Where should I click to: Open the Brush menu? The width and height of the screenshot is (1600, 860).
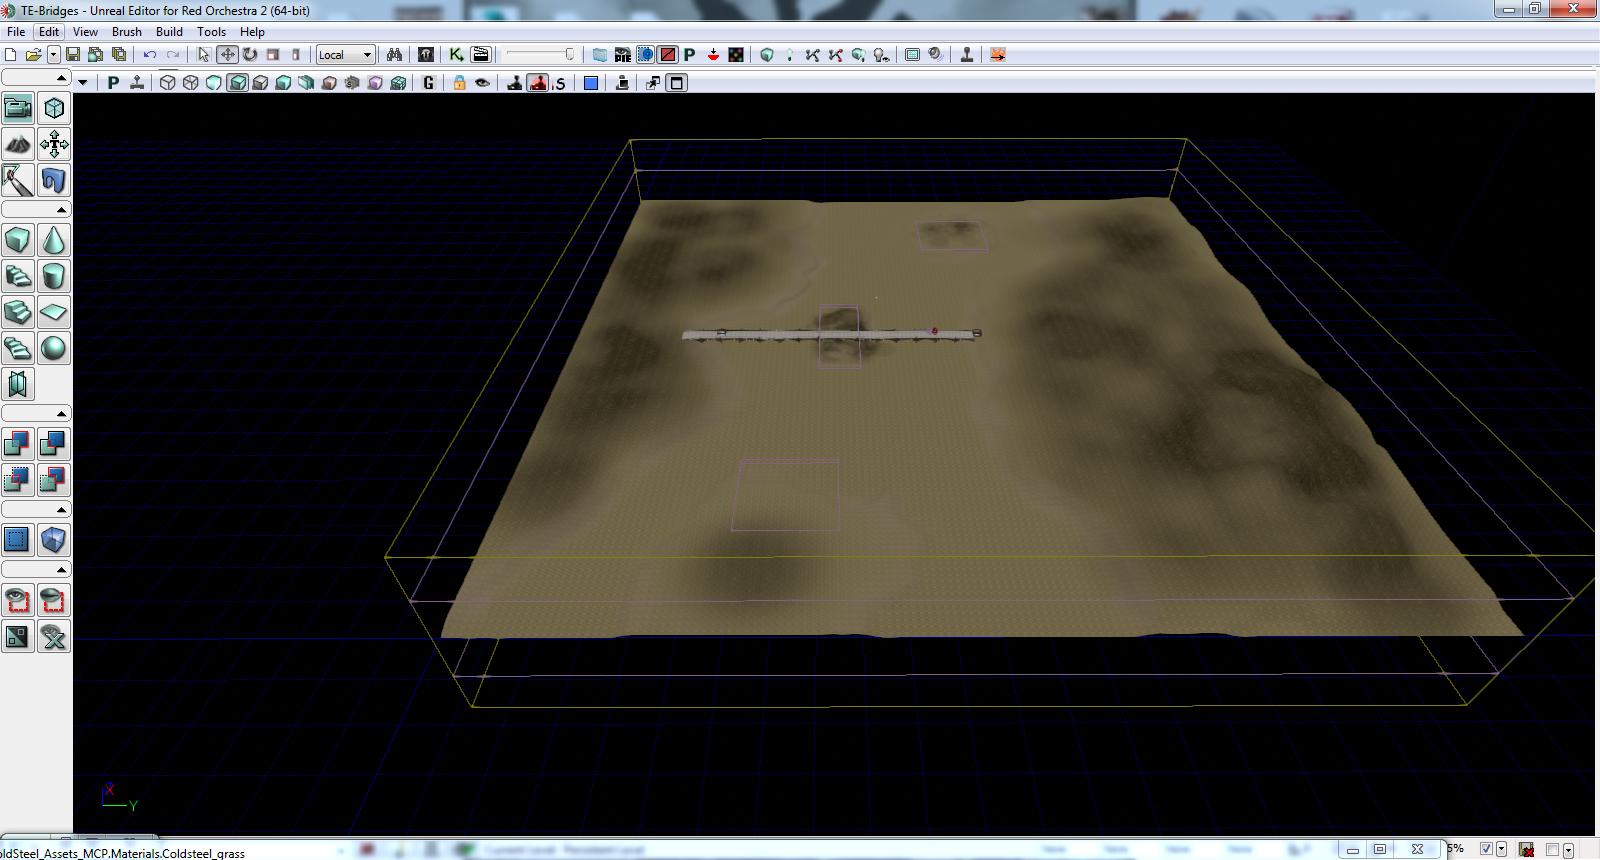(127, 32)
